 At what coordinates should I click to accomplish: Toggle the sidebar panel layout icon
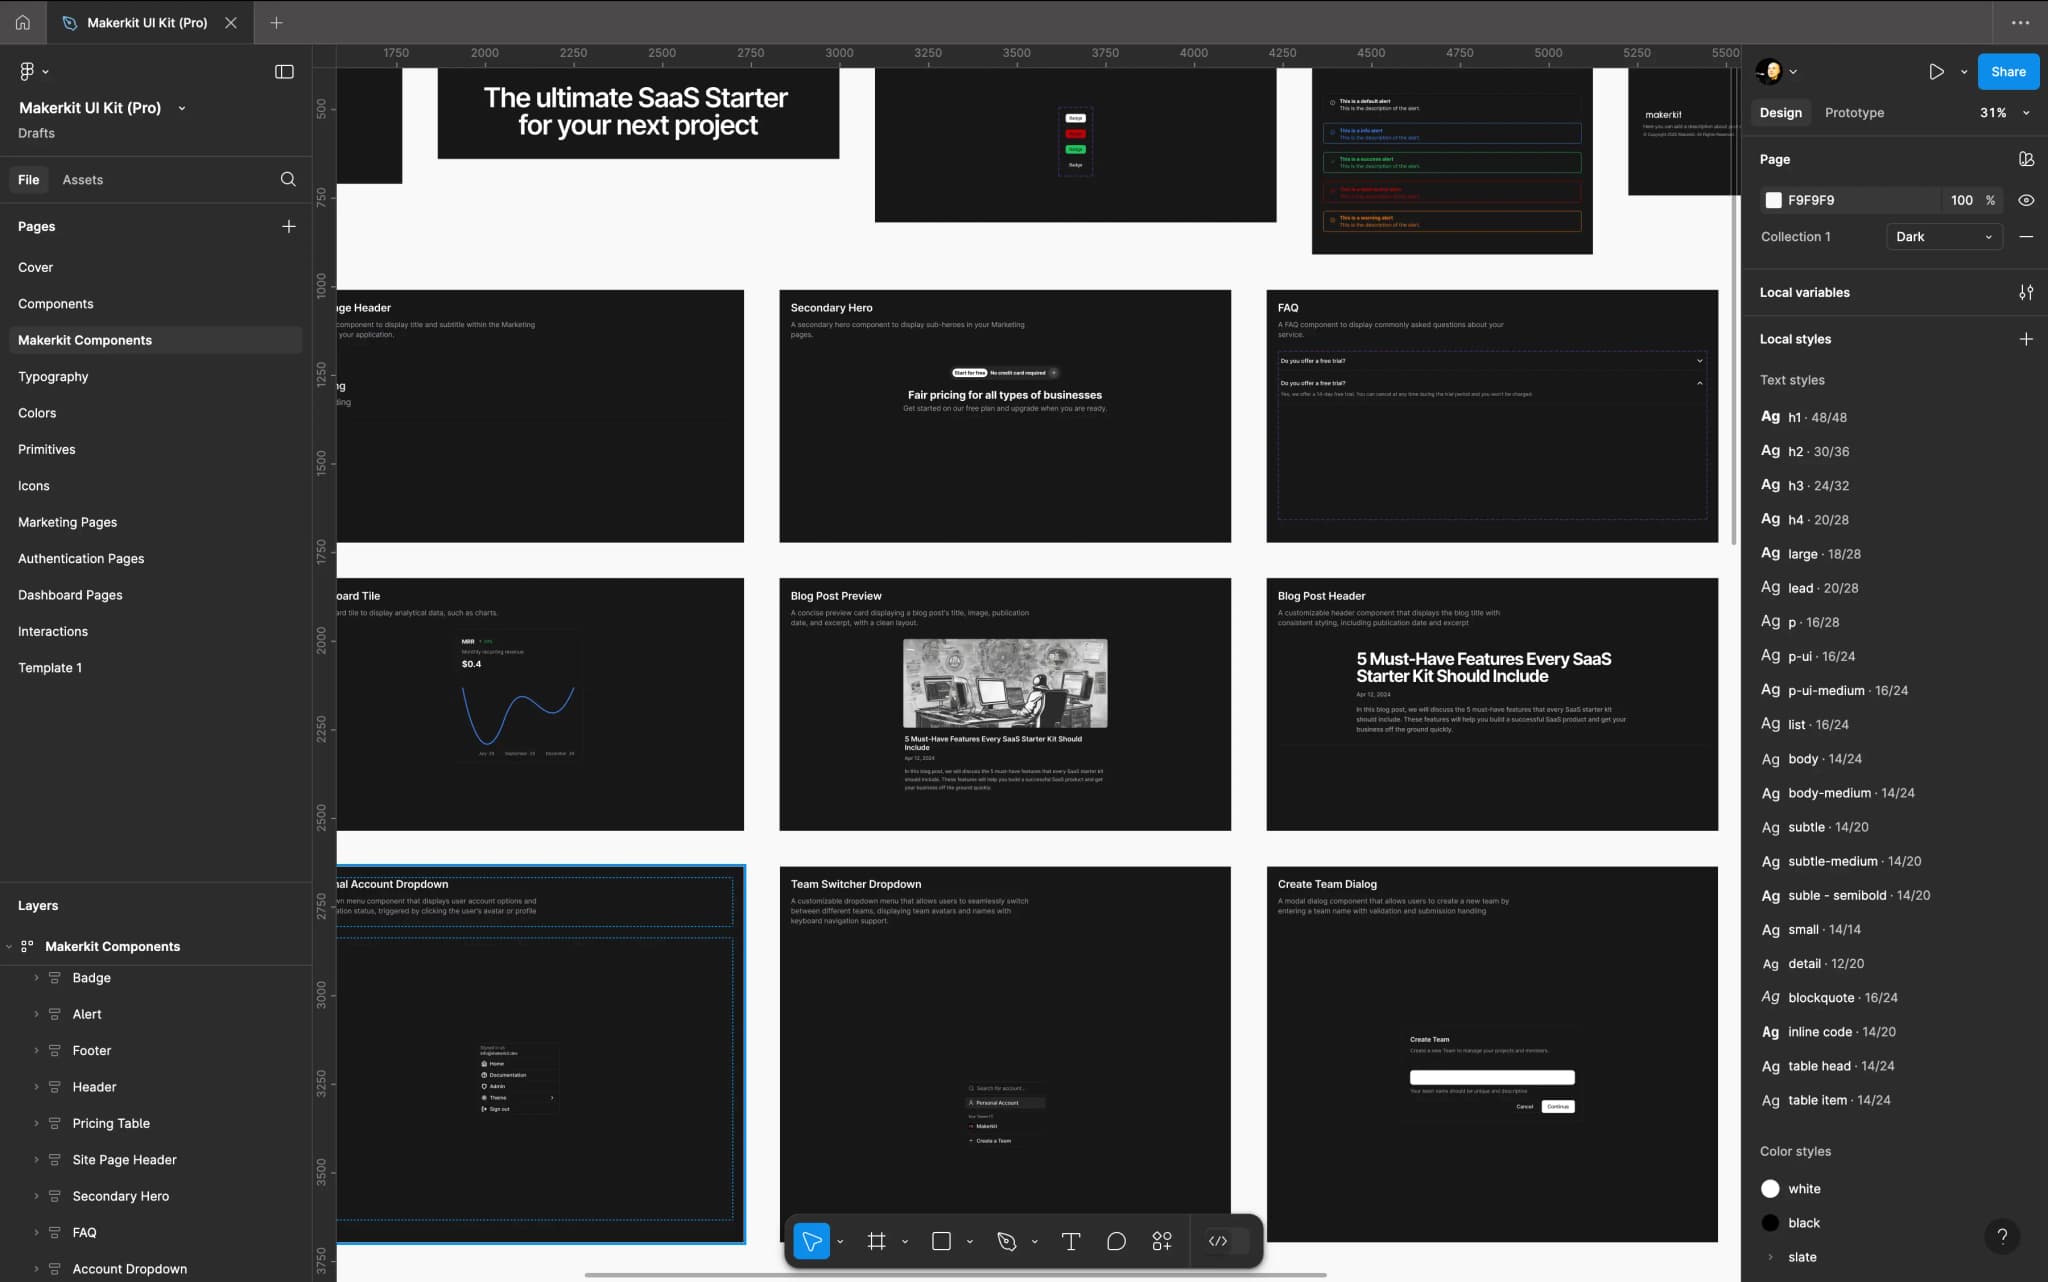(x=284, y=71)
